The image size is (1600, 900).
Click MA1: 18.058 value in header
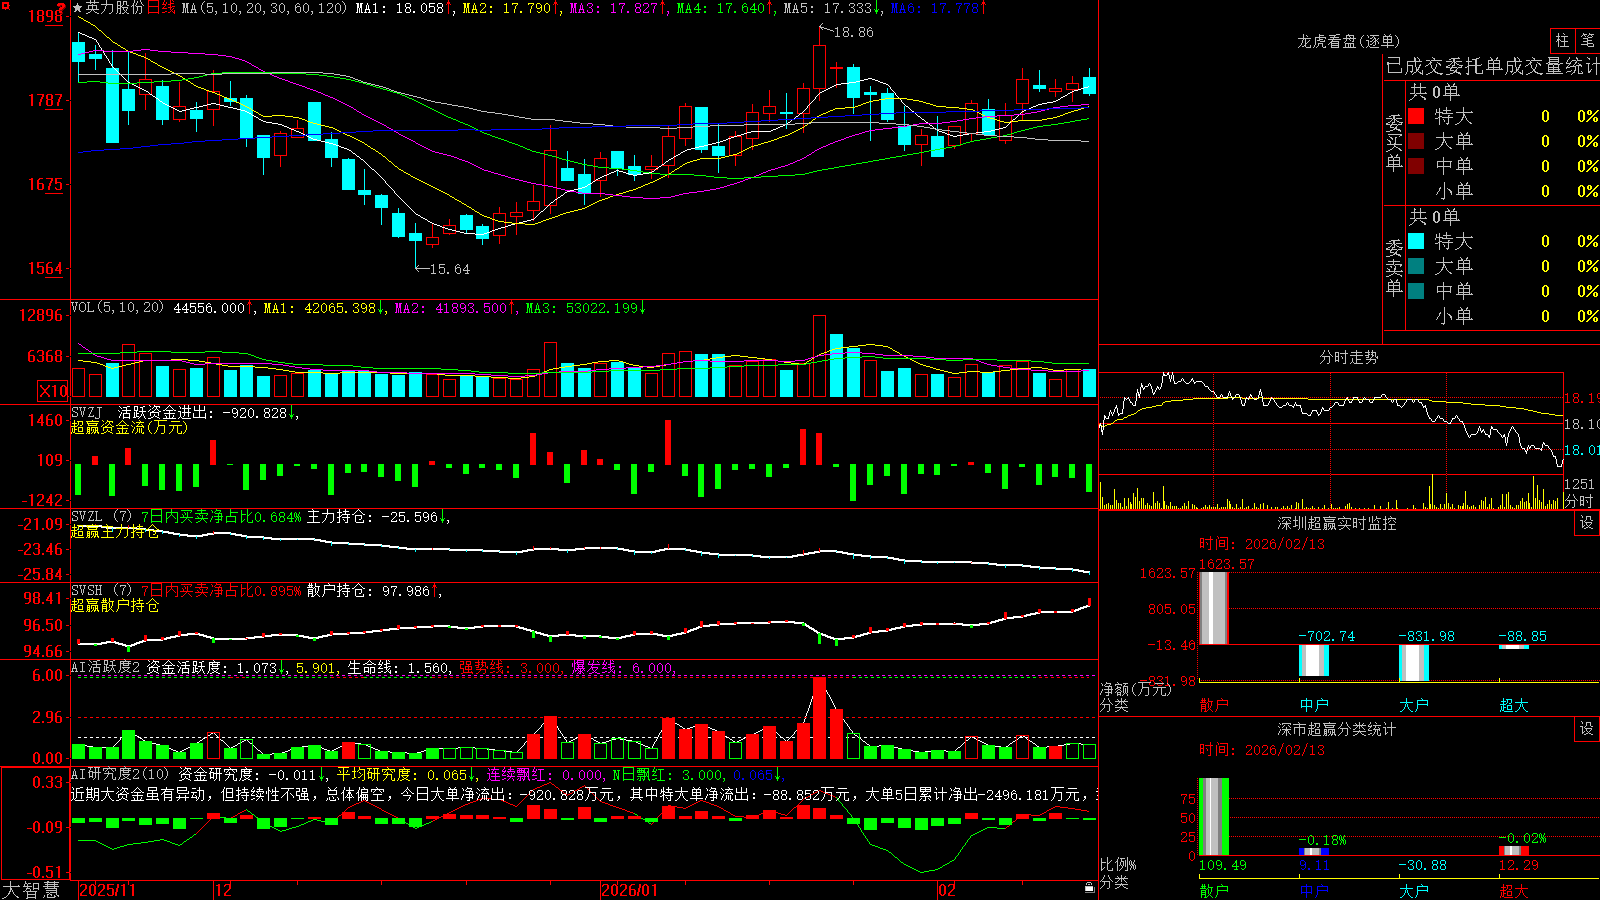pos(403,8)
